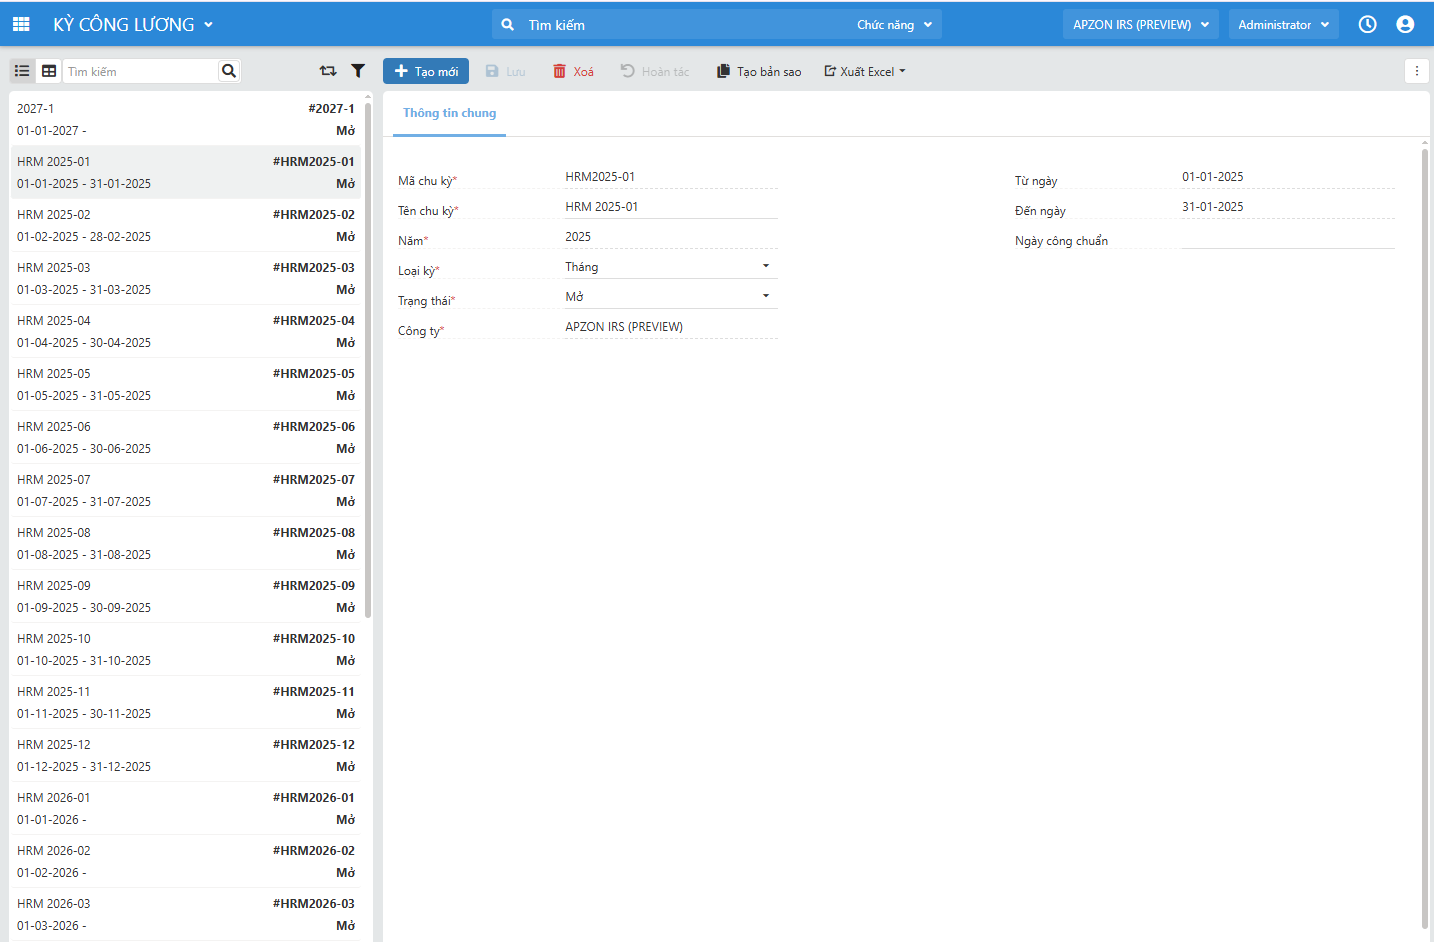The image size is (1434, 942).
Task: Select list record HRM 2025-01
Action: [x=186, y=172]
